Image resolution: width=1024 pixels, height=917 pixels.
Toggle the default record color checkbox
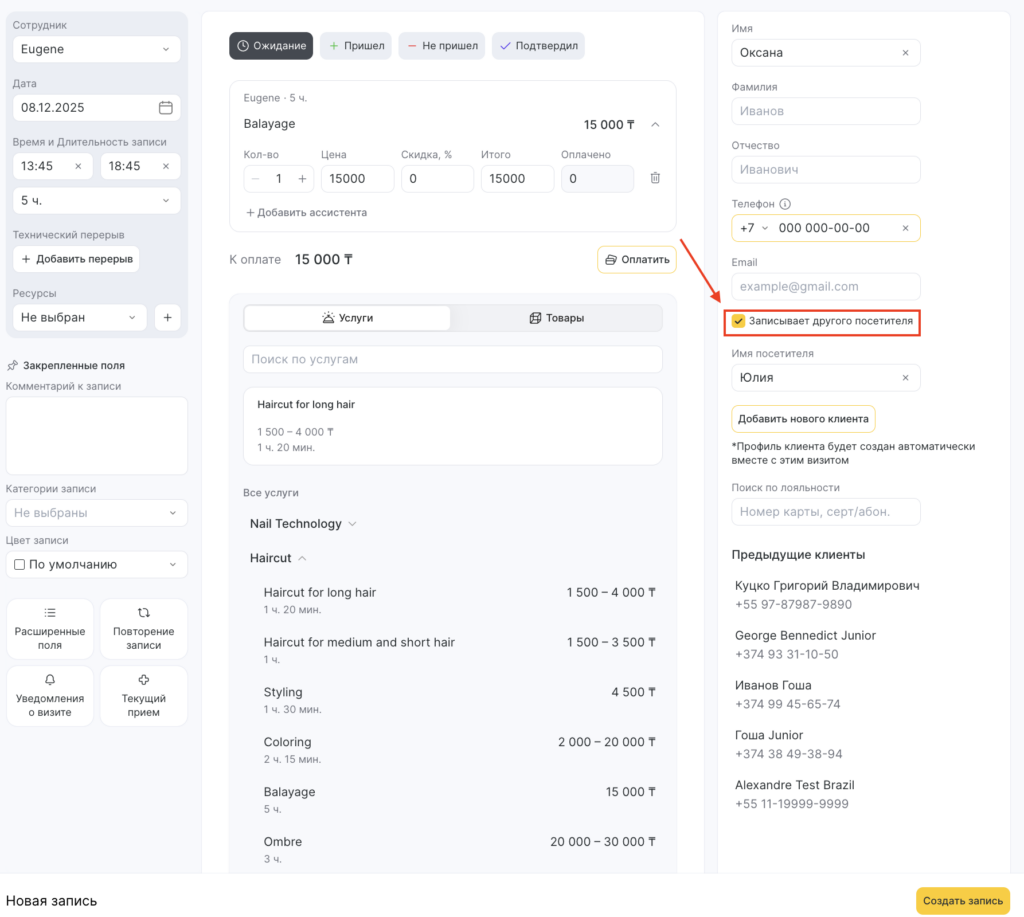pos(19,565)
